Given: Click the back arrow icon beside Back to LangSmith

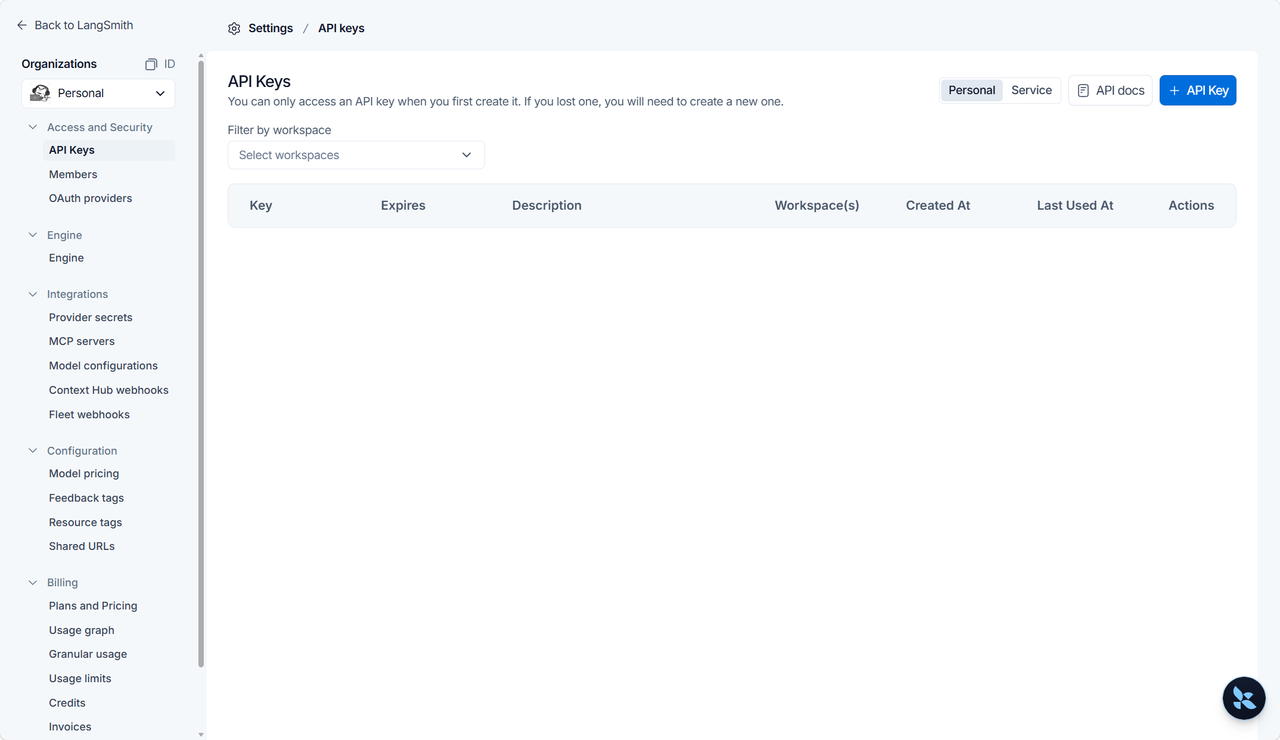Looking at the screenshot, I should pyautogui.click(x=22, y=25).
